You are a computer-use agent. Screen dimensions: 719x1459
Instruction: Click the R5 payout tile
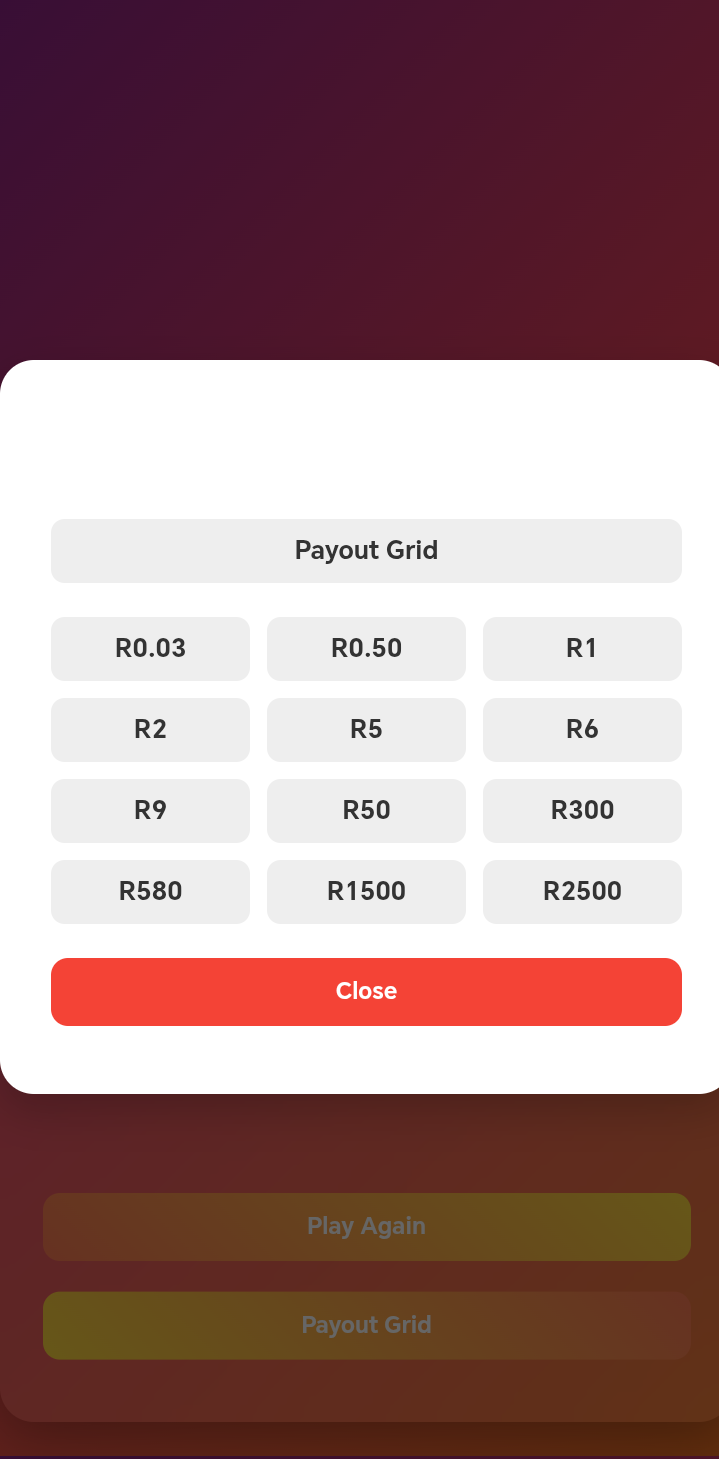point(366,730)
